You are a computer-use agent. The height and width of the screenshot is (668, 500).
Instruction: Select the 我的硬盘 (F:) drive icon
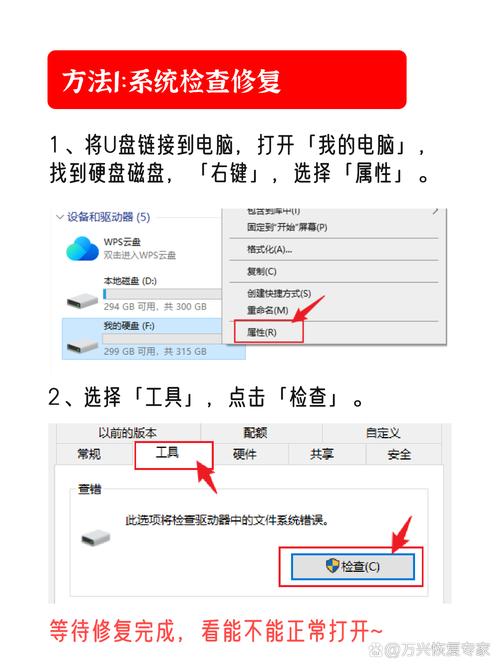click(83, 346)
